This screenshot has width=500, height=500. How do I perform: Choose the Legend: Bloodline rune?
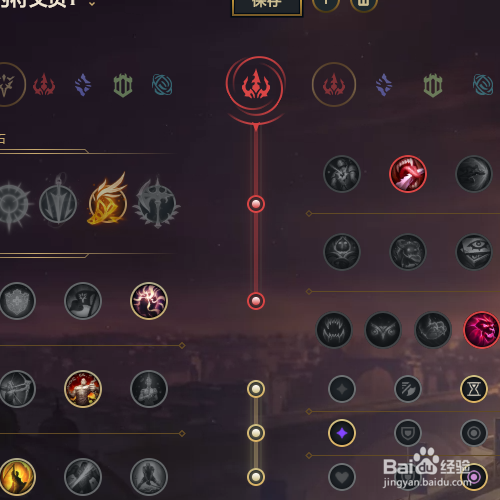click(149, 389)
